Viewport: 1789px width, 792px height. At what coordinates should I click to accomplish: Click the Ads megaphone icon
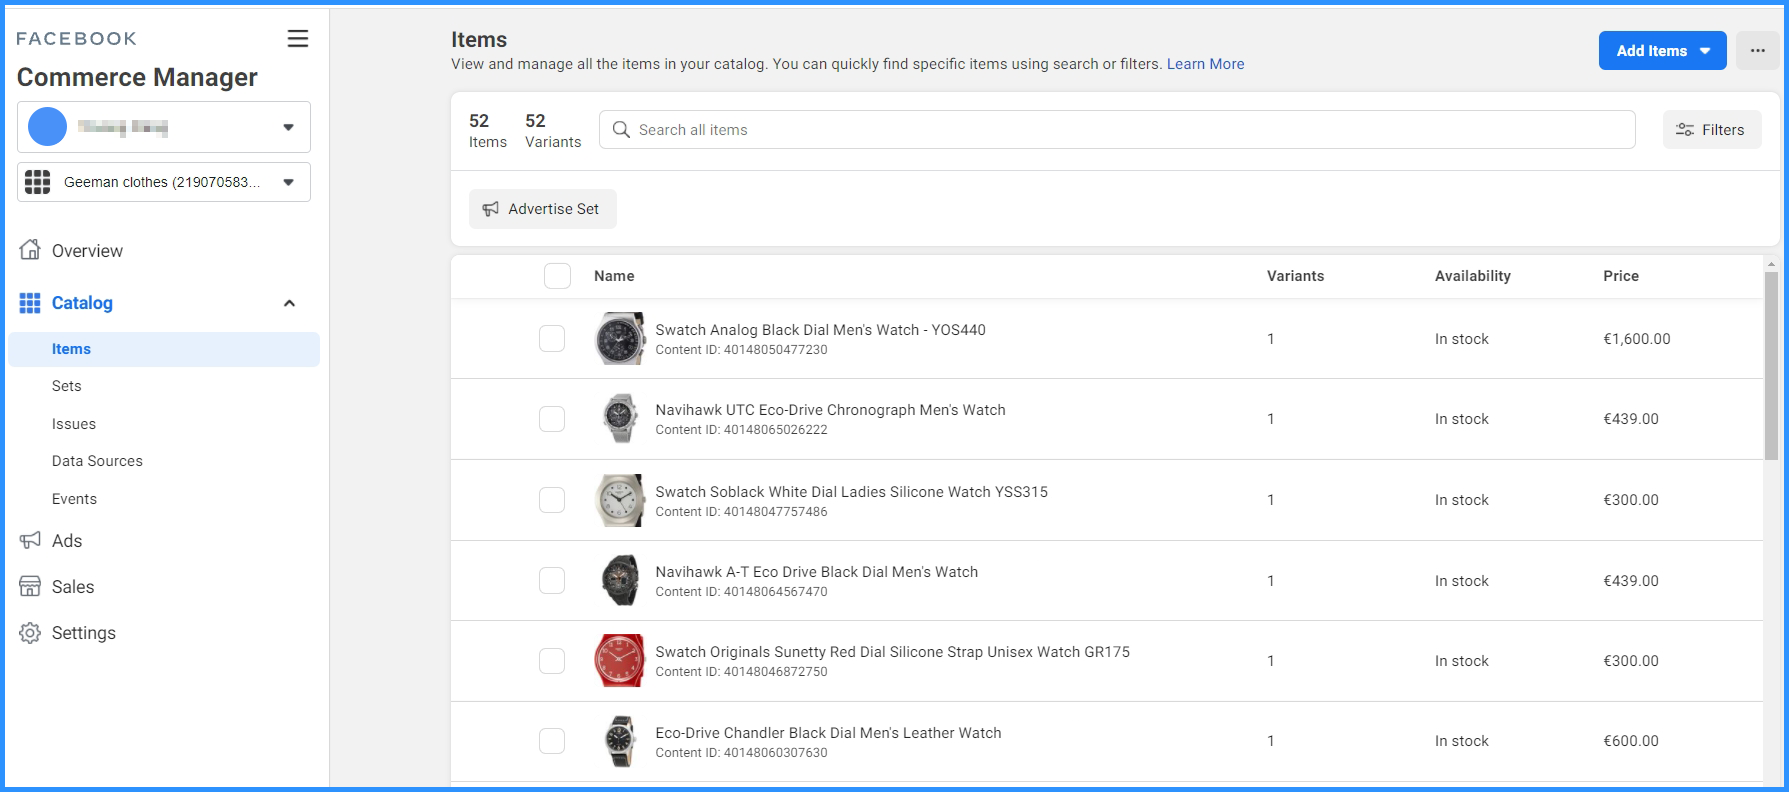coord(30,541)
